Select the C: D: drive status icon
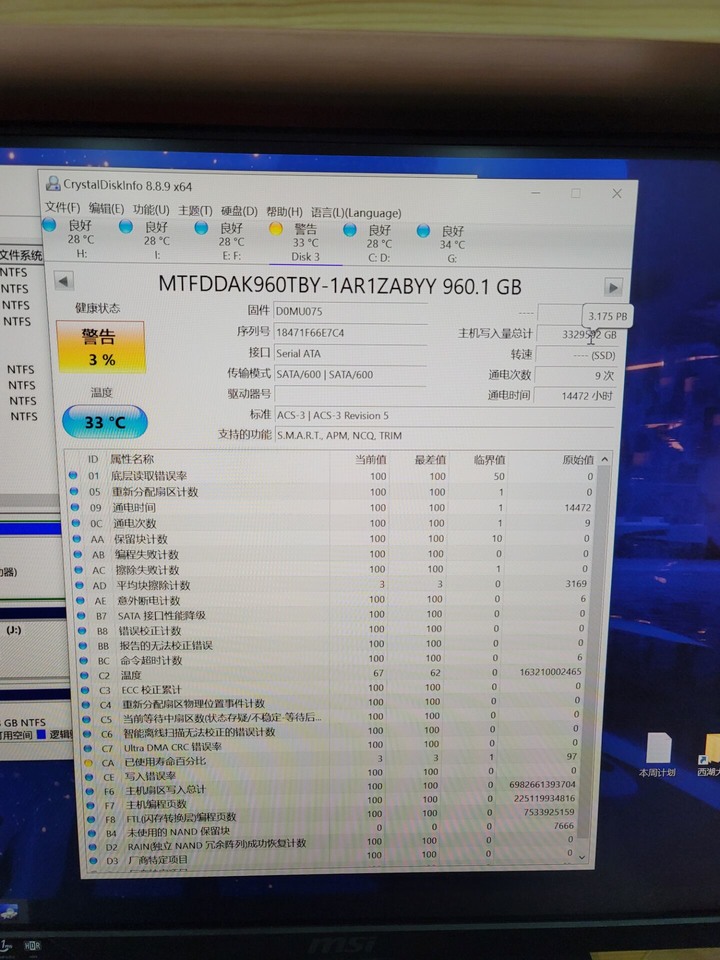Image resolution: width=720 pixels, height=960 pixels. (350, 230)
